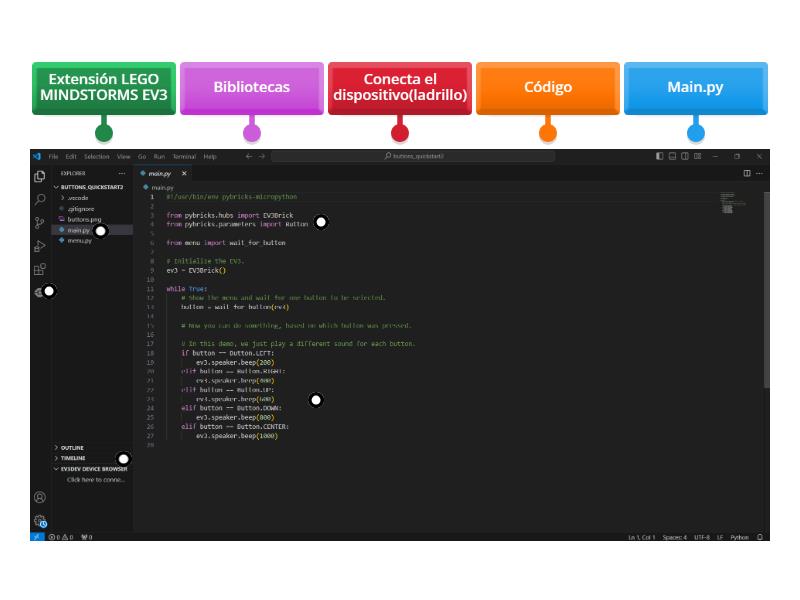The width and height of the screenshot is (800, 600).
Task: Toggle the primary side bar layout button
Action: click(x=660, y=156)
